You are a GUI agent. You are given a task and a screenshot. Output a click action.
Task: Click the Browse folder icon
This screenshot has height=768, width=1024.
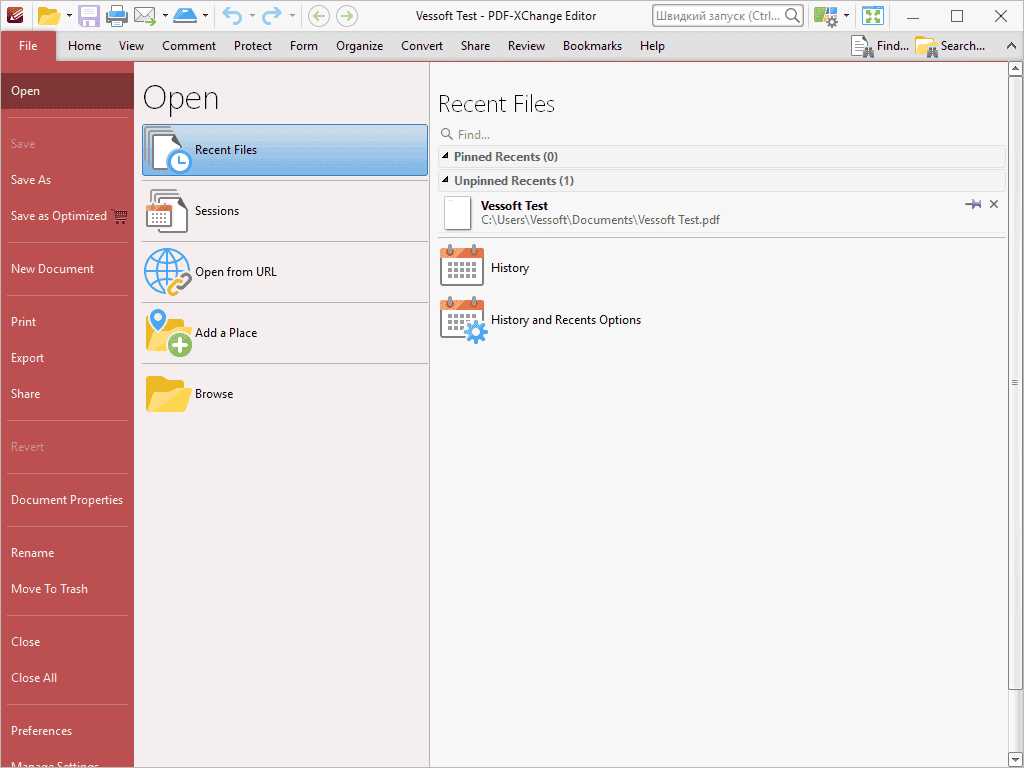tap(168, 394)
